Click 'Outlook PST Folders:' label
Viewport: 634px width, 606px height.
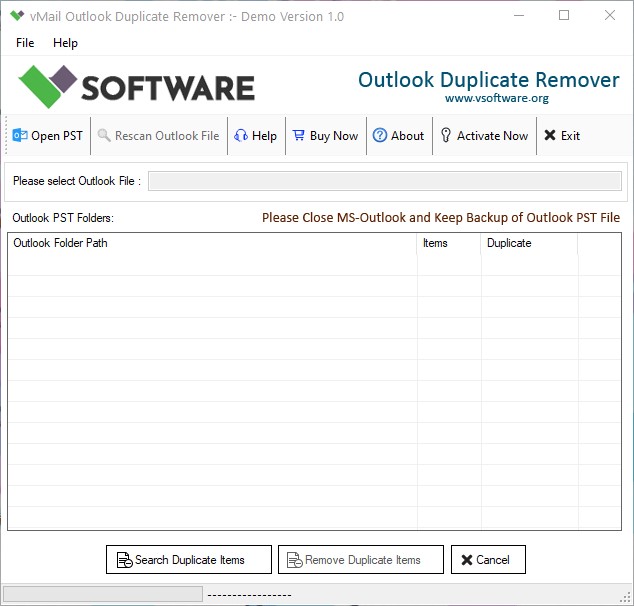coord(63,218)
